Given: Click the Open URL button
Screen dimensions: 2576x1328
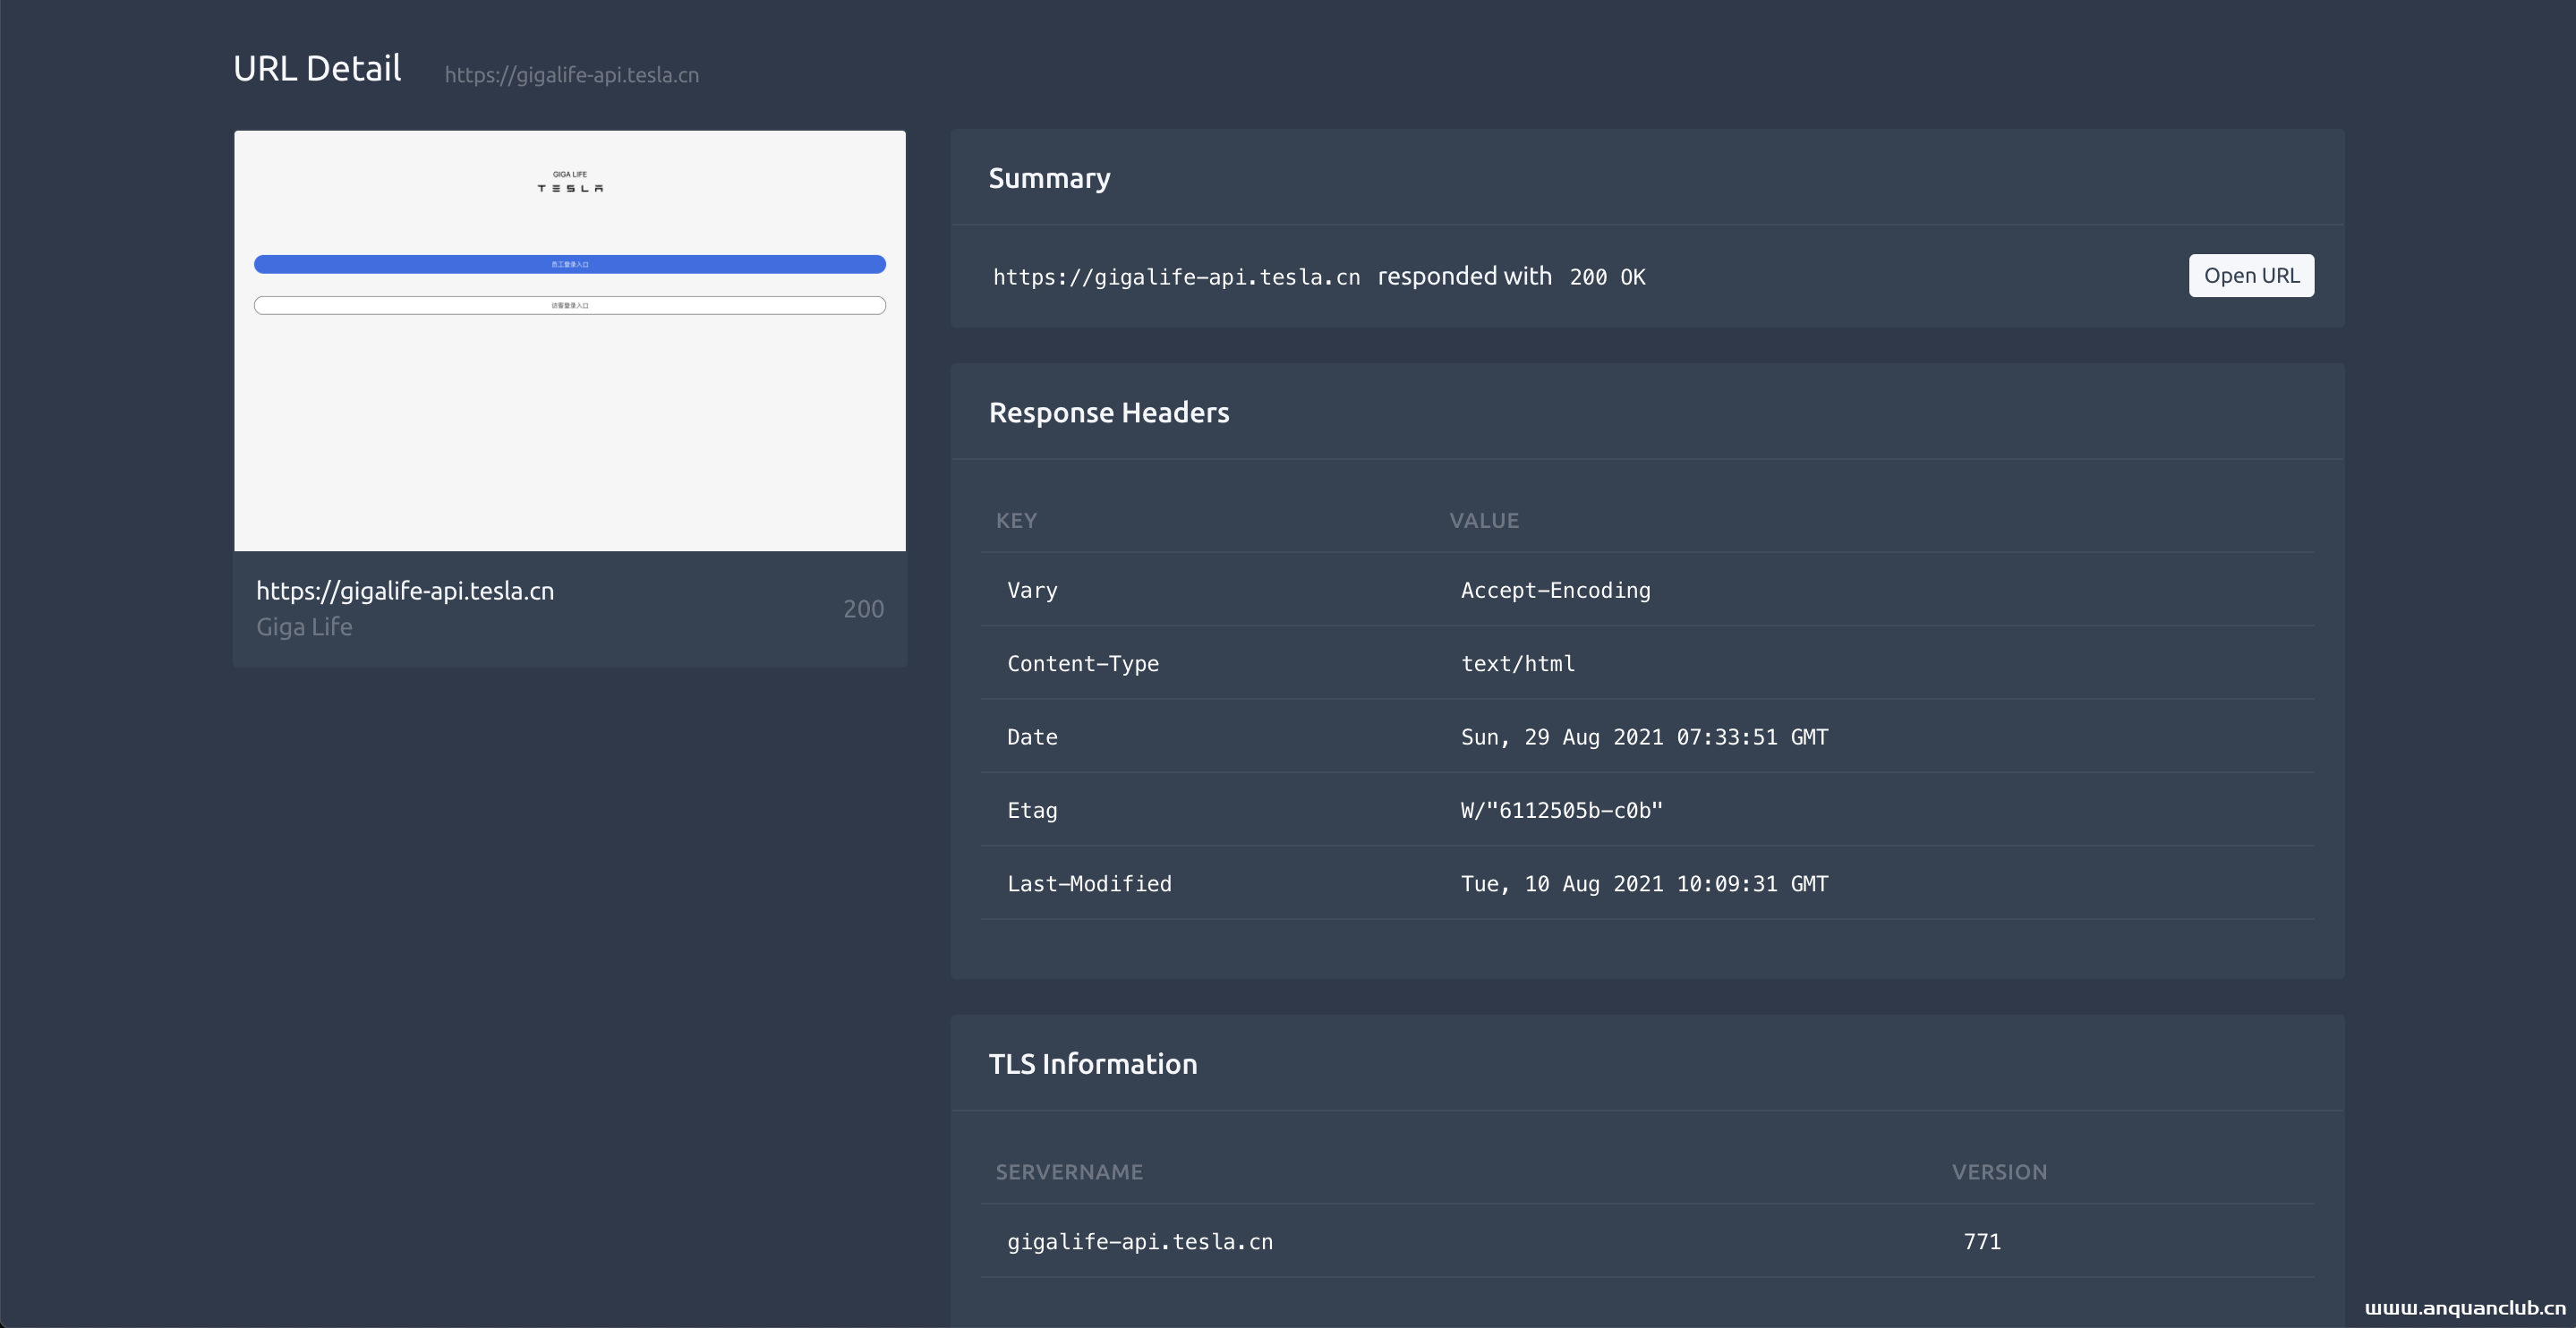Looking at the screenshot, I should [2250, 276].
